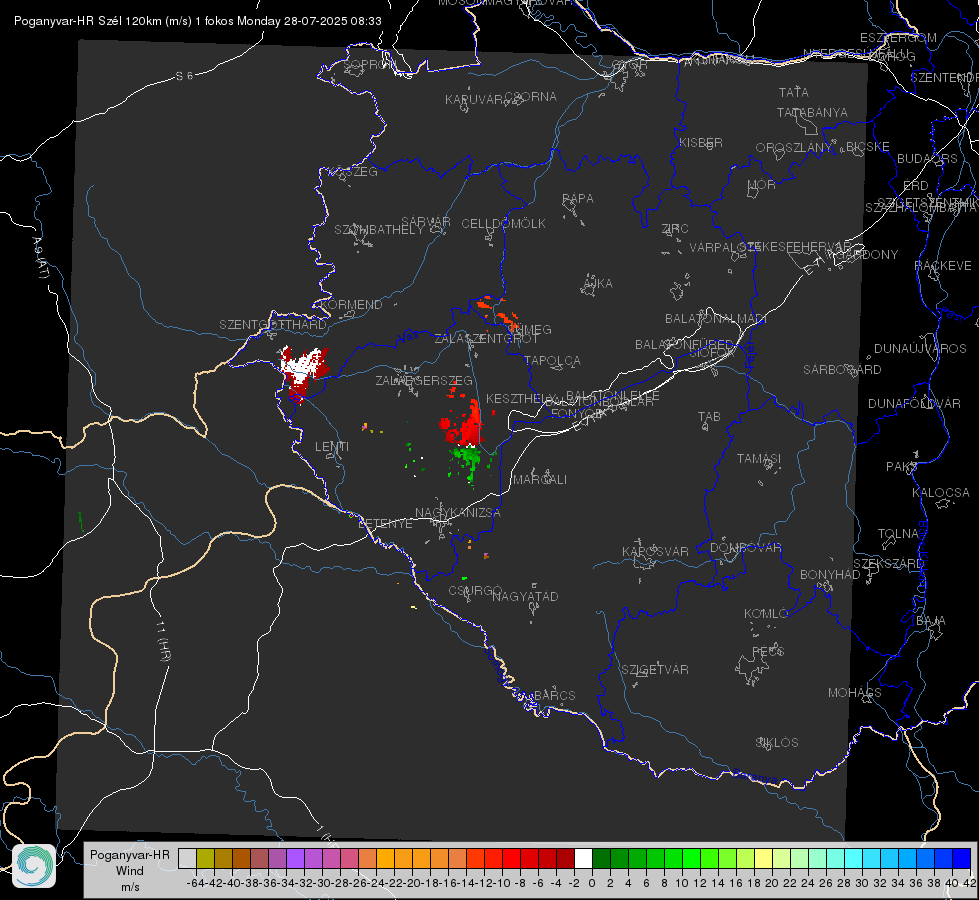This screenshot has width=979, height=900.
Task: Click the legend title 'Poganyvar-HR Wind m/s'
Action: 130,871
